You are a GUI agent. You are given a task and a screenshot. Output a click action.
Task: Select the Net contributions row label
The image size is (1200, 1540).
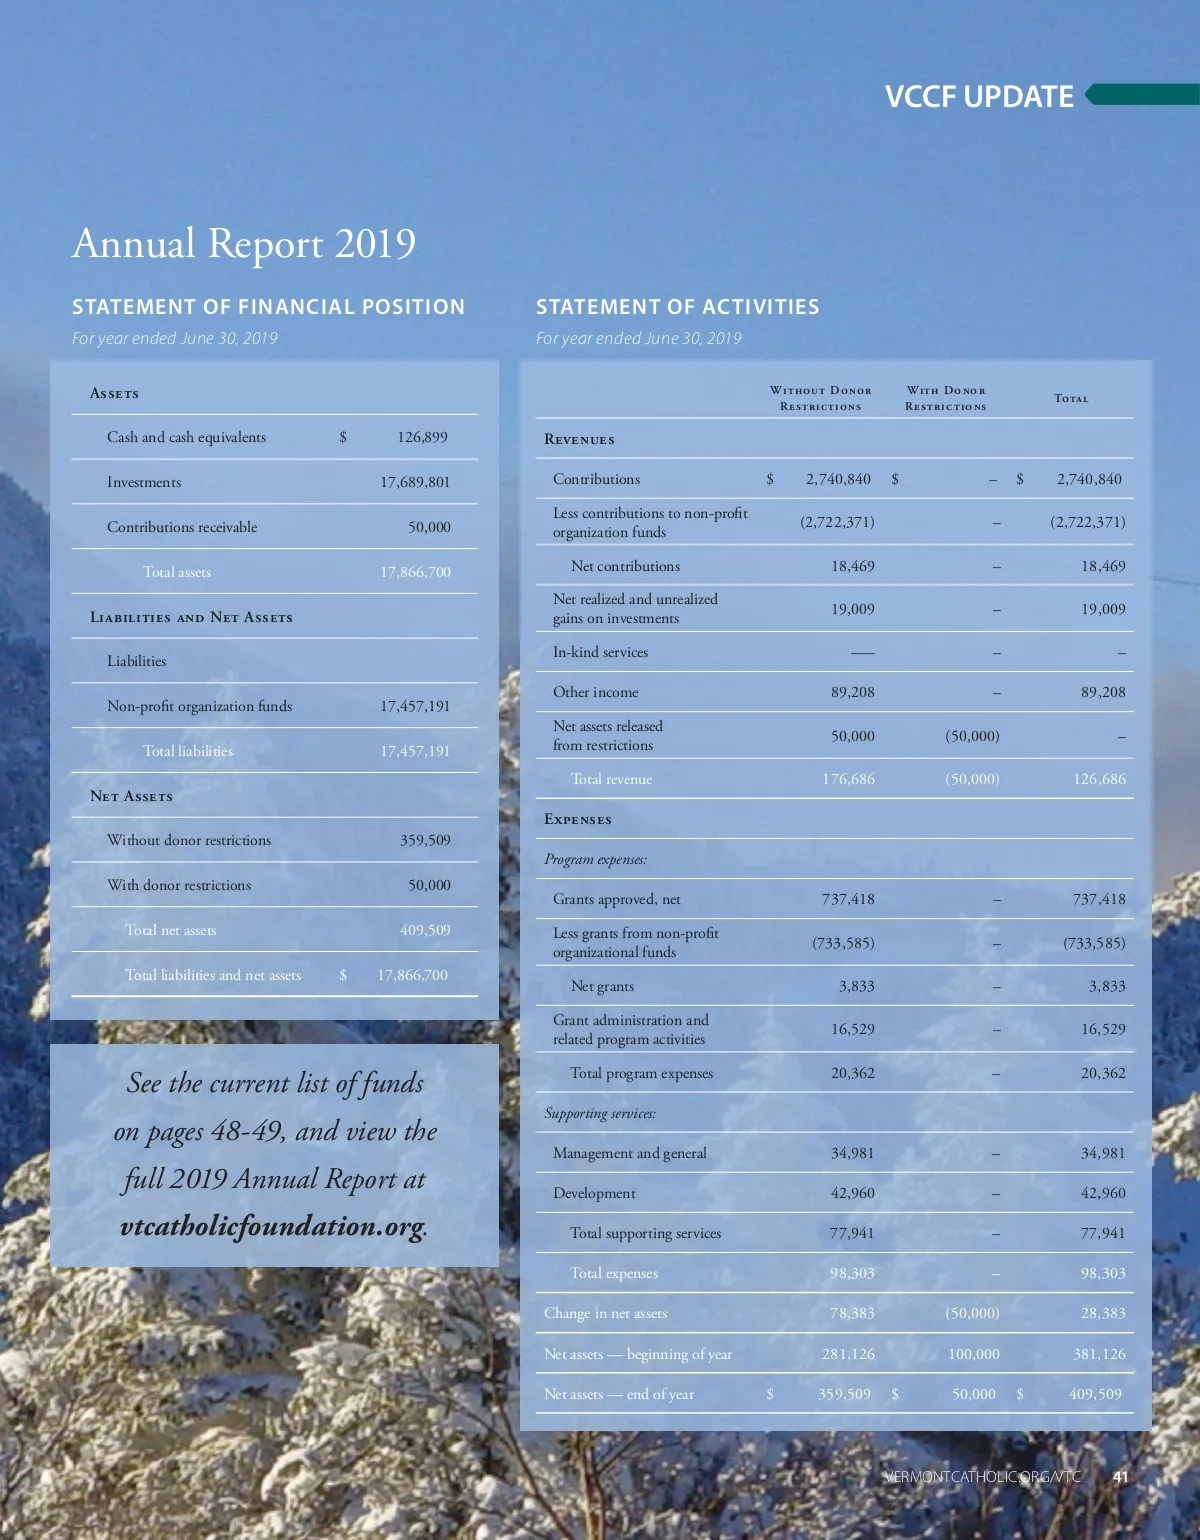(x=625, y=566)
